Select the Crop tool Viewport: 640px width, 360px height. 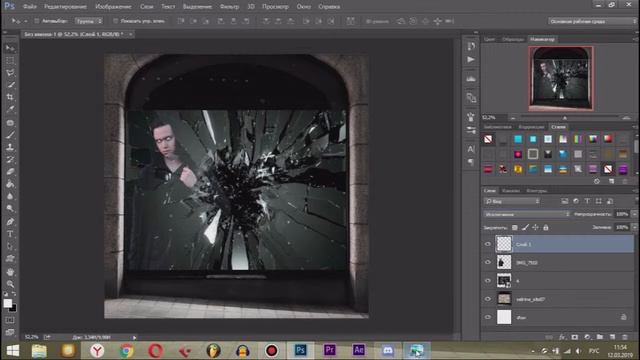(10, 97)
